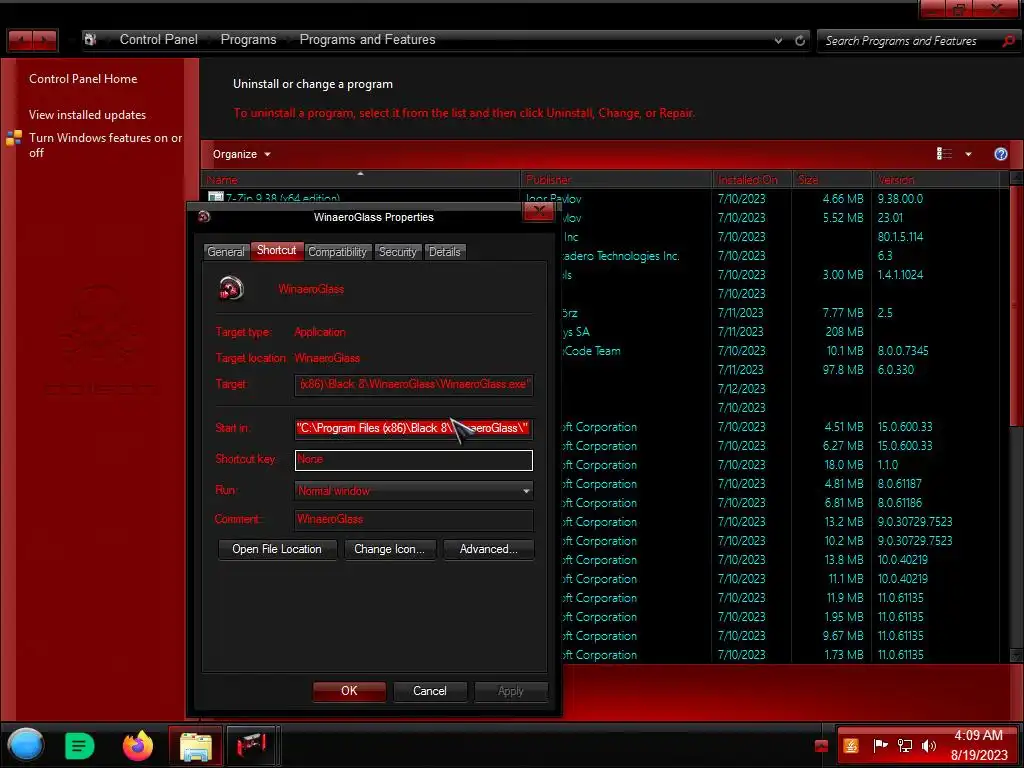Open View installed updates link
The image size is (1024, 768).
pyautogui.click(x=87, y=115)
